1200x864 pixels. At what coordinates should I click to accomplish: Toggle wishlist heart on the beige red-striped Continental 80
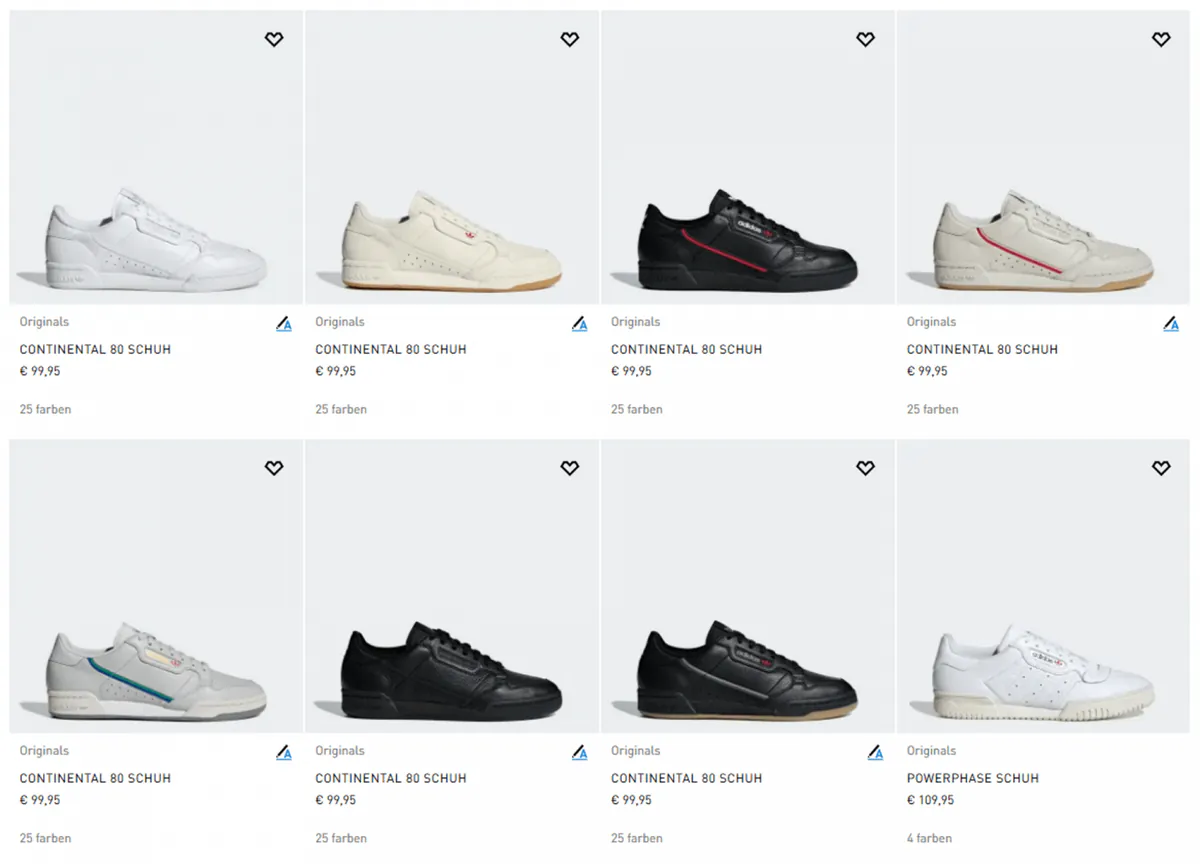point(1161,39)
